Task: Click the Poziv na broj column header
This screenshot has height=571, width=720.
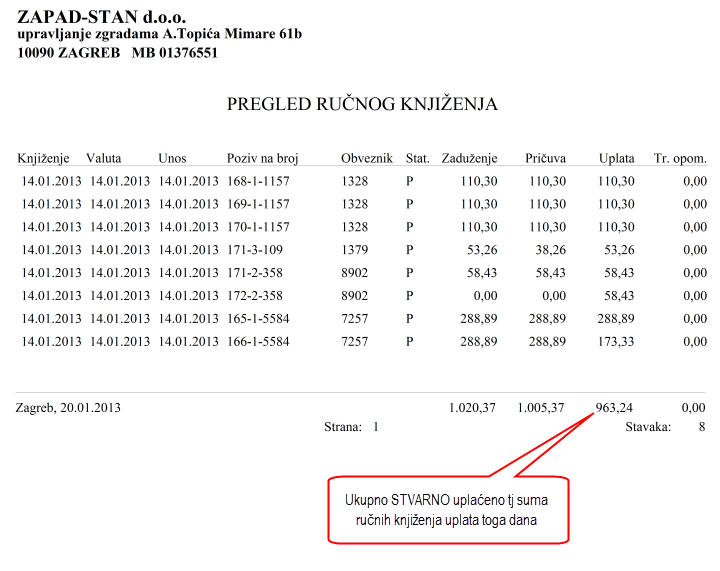Action: pyautogui.click(x=263, y=158)
